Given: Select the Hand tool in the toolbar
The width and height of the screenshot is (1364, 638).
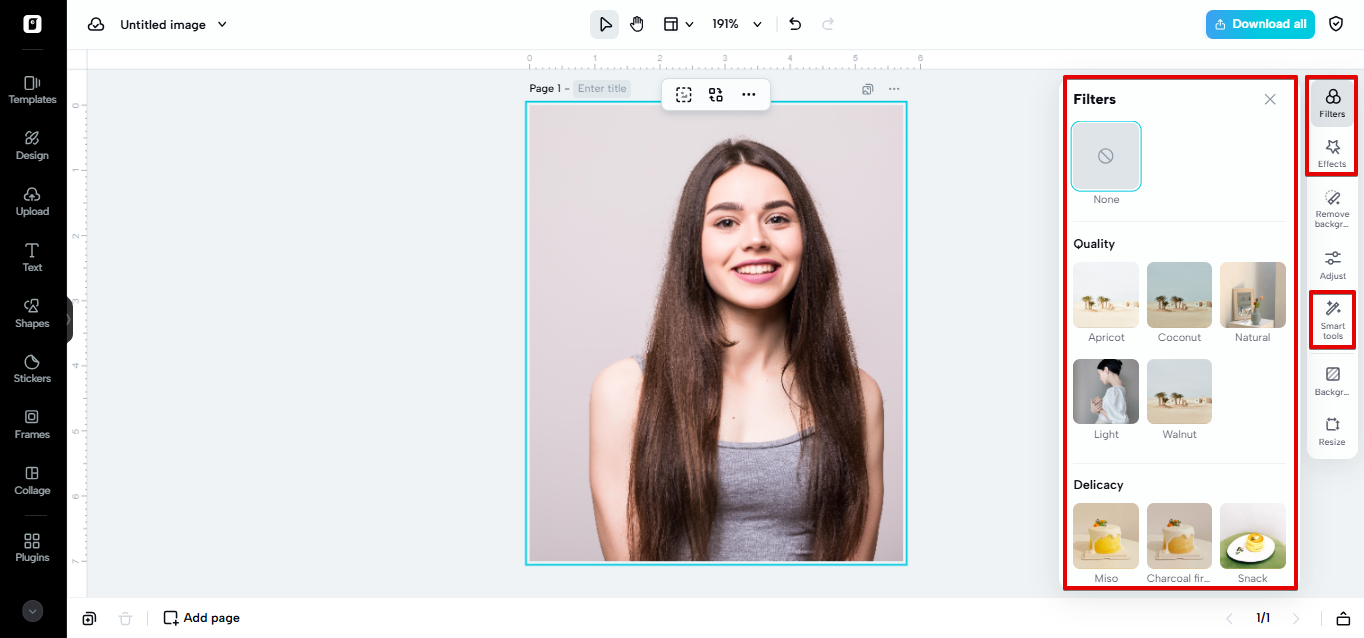Looking at the screenshot, I should pyautogui.click(x=637, y=23).
